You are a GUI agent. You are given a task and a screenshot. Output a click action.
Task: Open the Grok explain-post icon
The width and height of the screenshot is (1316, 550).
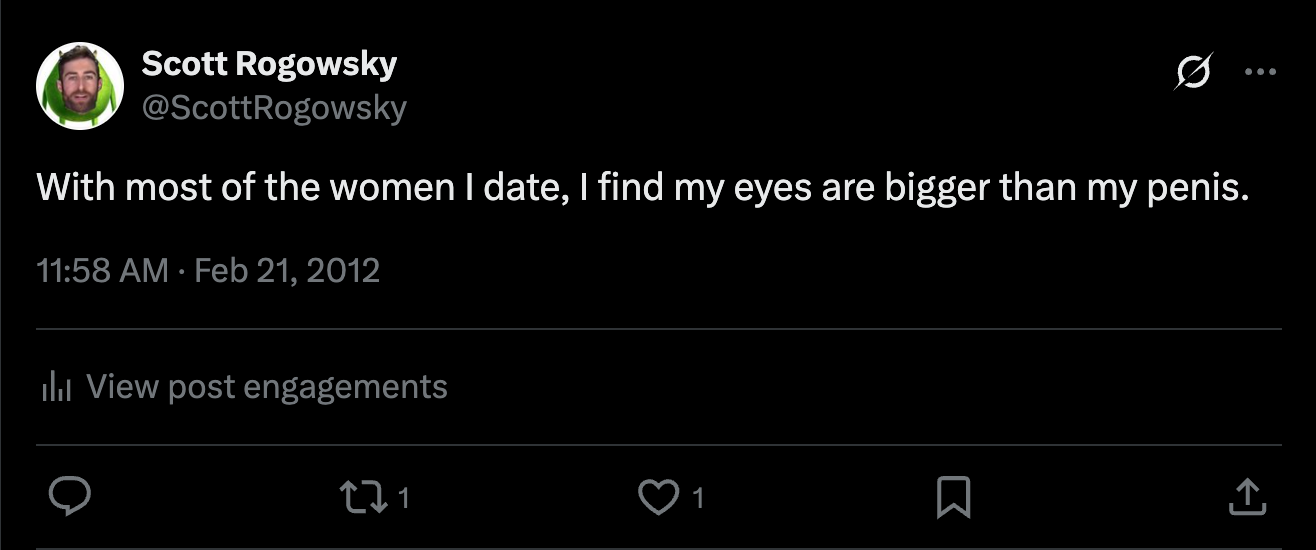(x=1193, y=72)
